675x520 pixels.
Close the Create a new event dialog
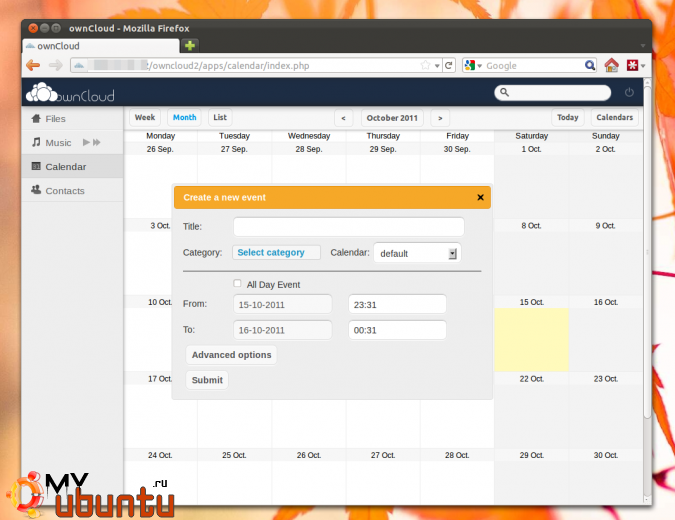pyautogui.click(x=480, y=197)
